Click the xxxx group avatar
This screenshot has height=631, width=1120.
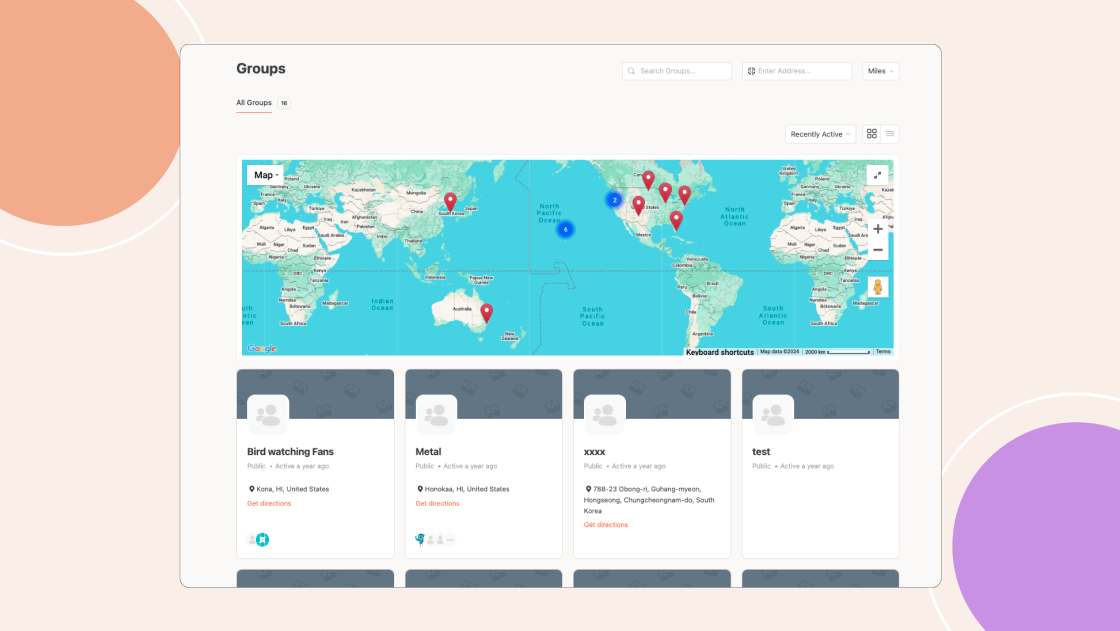coord(604,414)
